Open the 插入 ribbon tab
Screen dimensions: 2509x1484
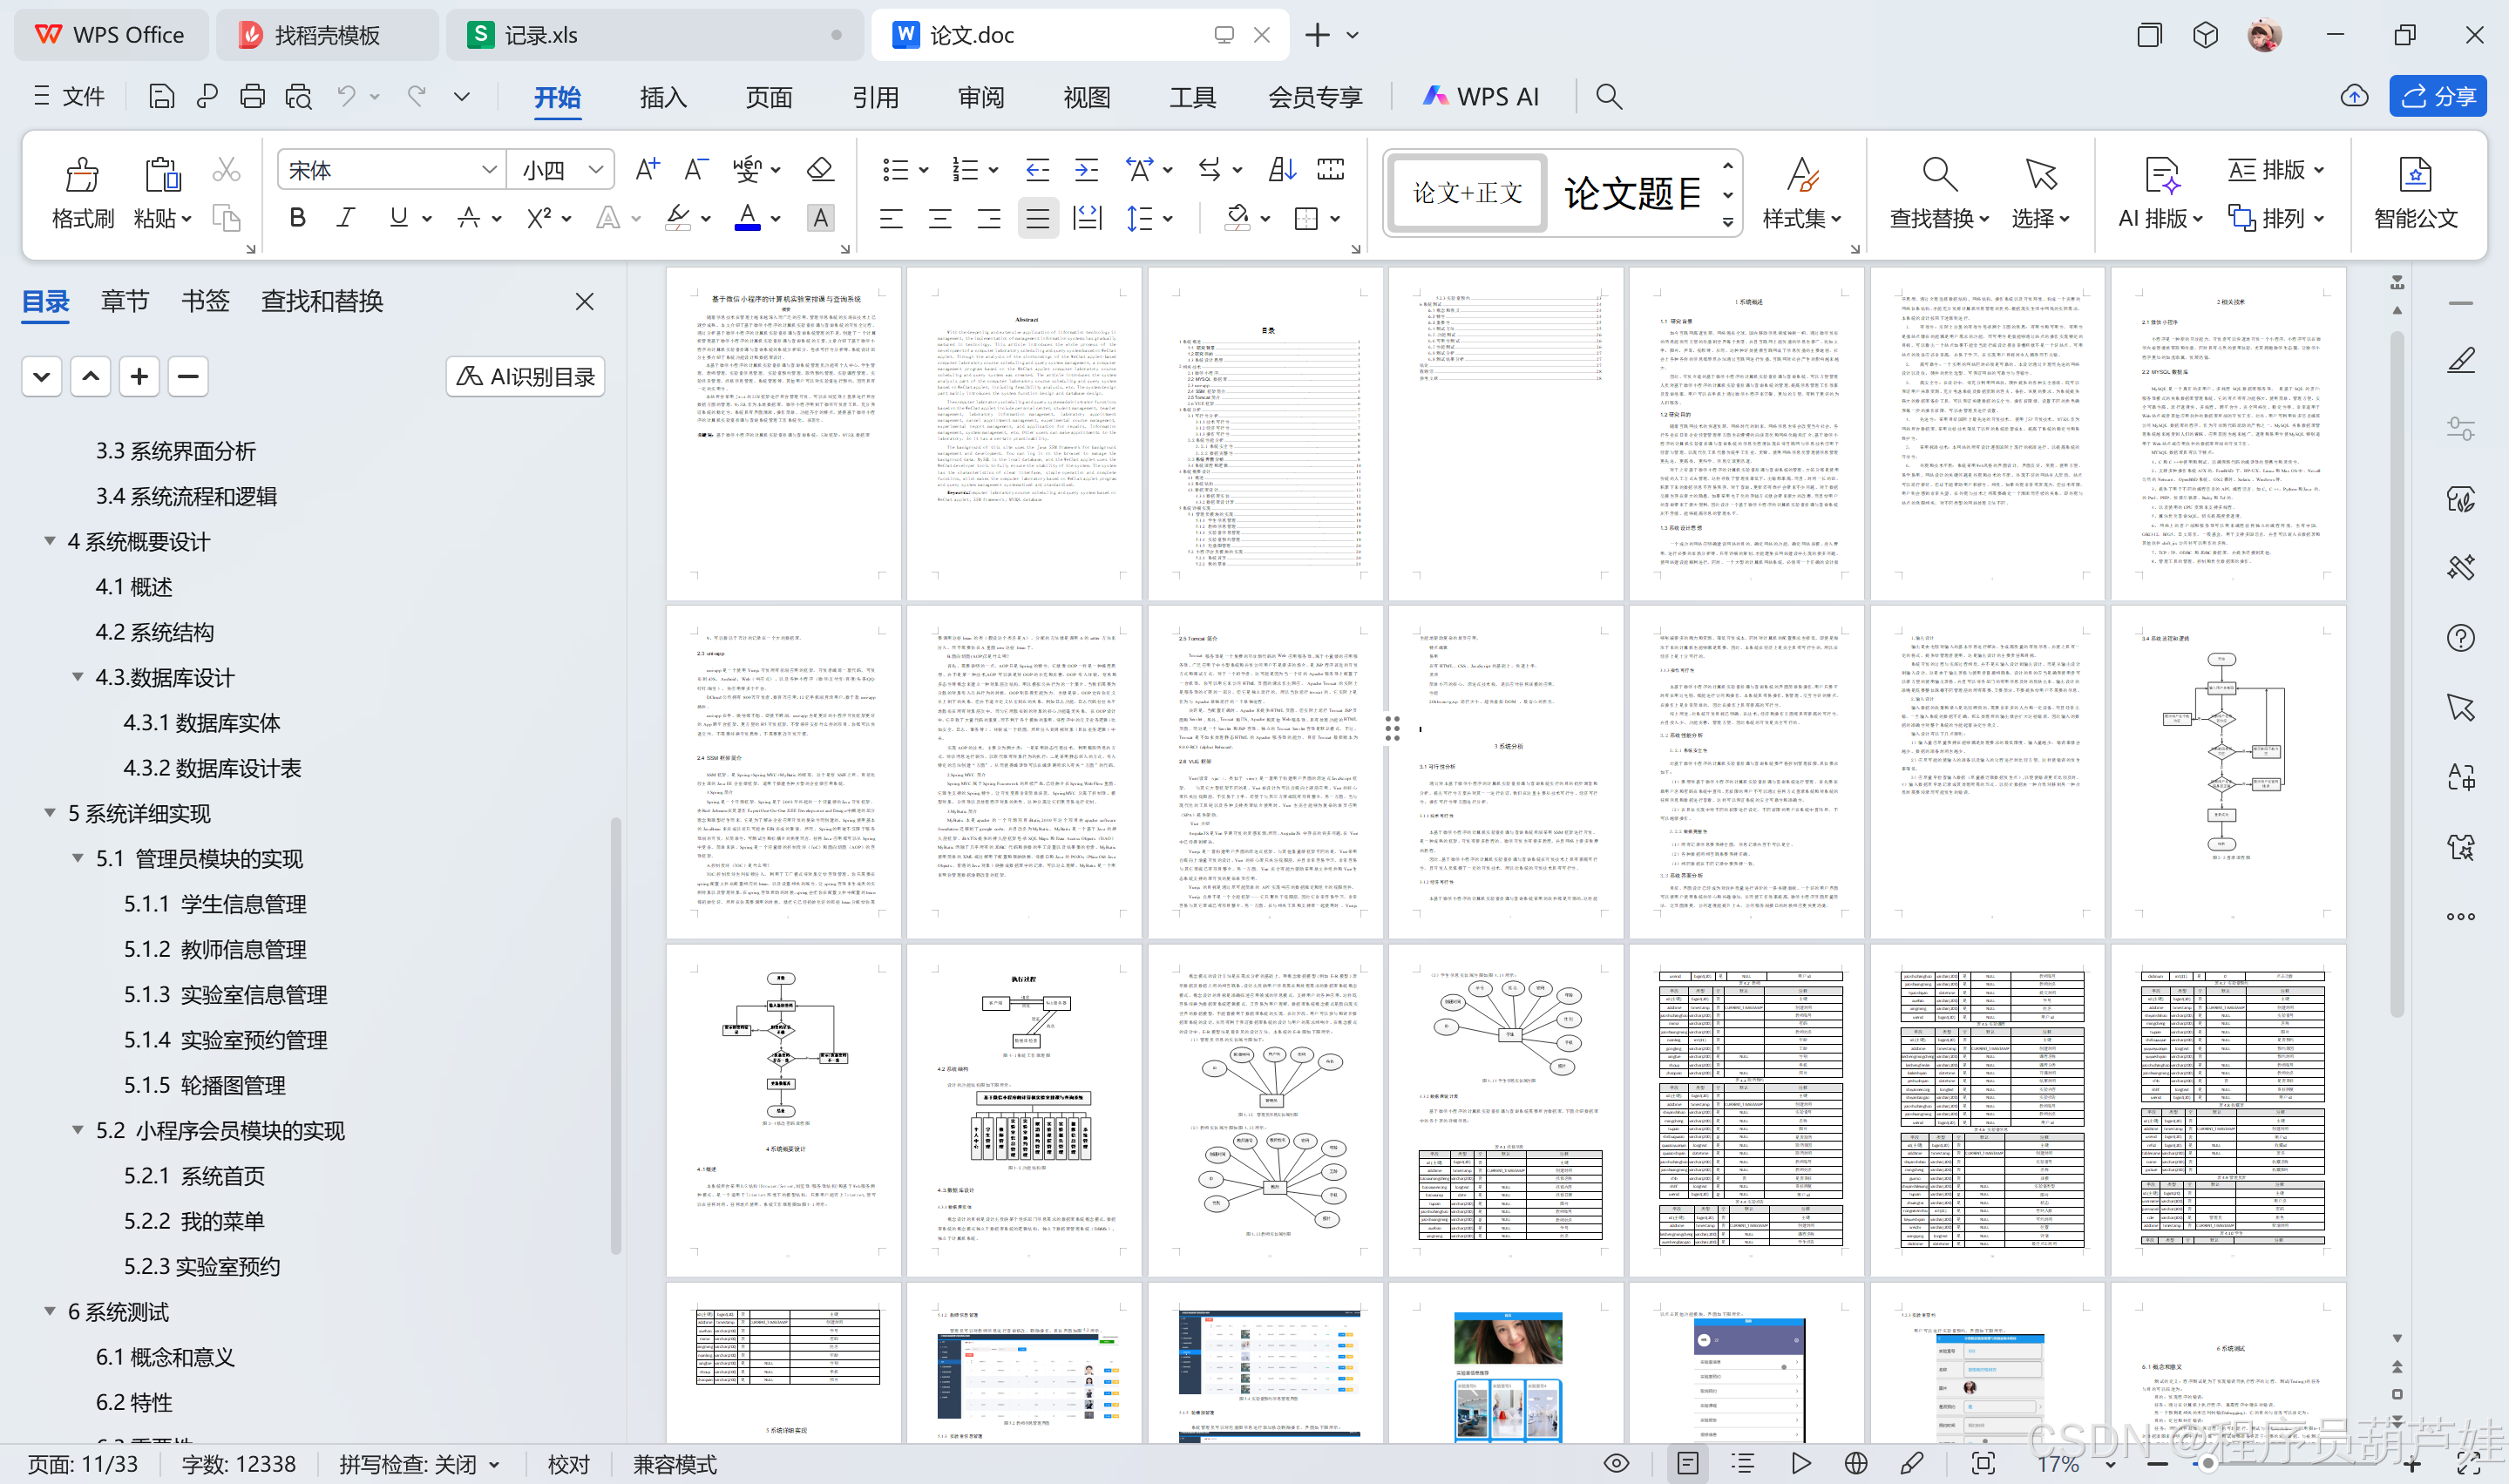click(663, 97)
